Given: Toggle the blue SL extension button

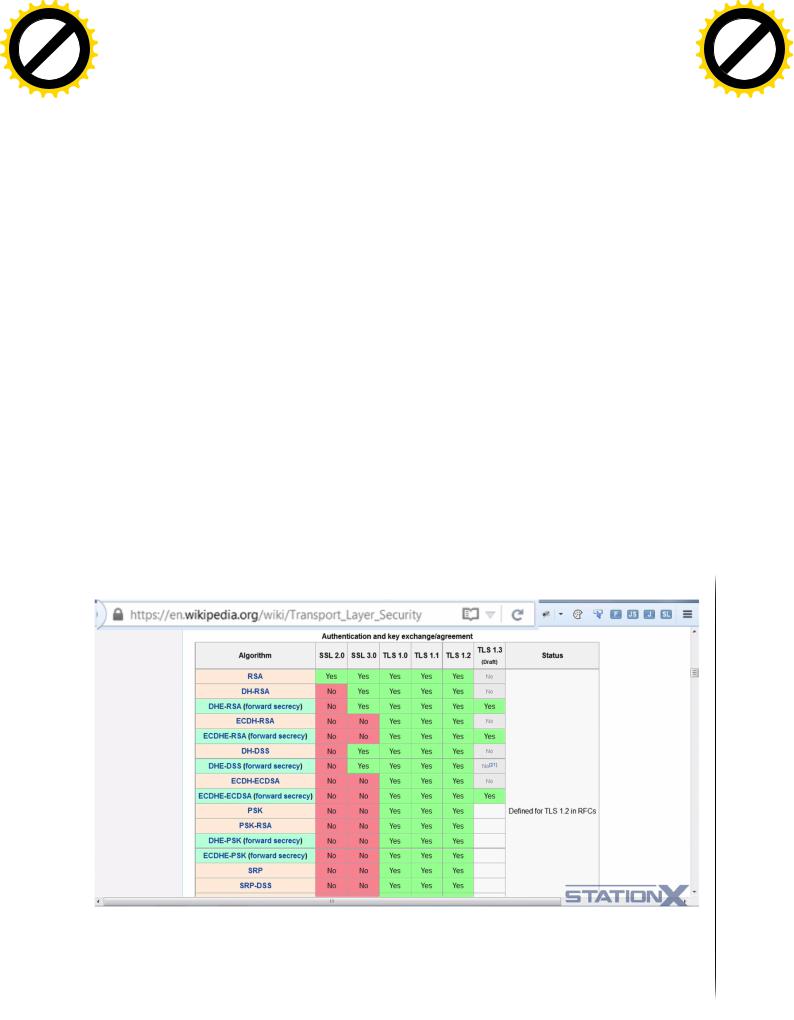Looking at the screenshot, I should coord(666,614).
